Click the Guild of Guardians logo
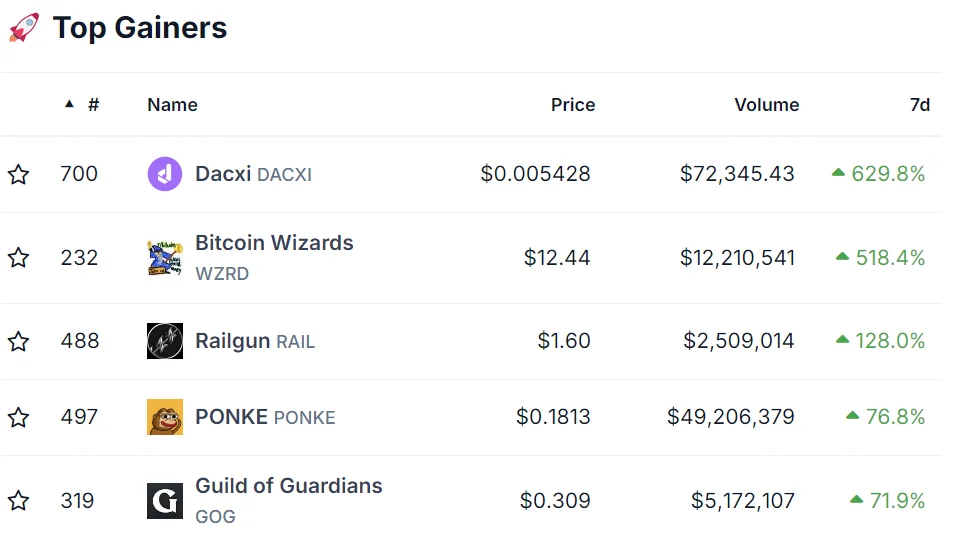 point(164,500)
